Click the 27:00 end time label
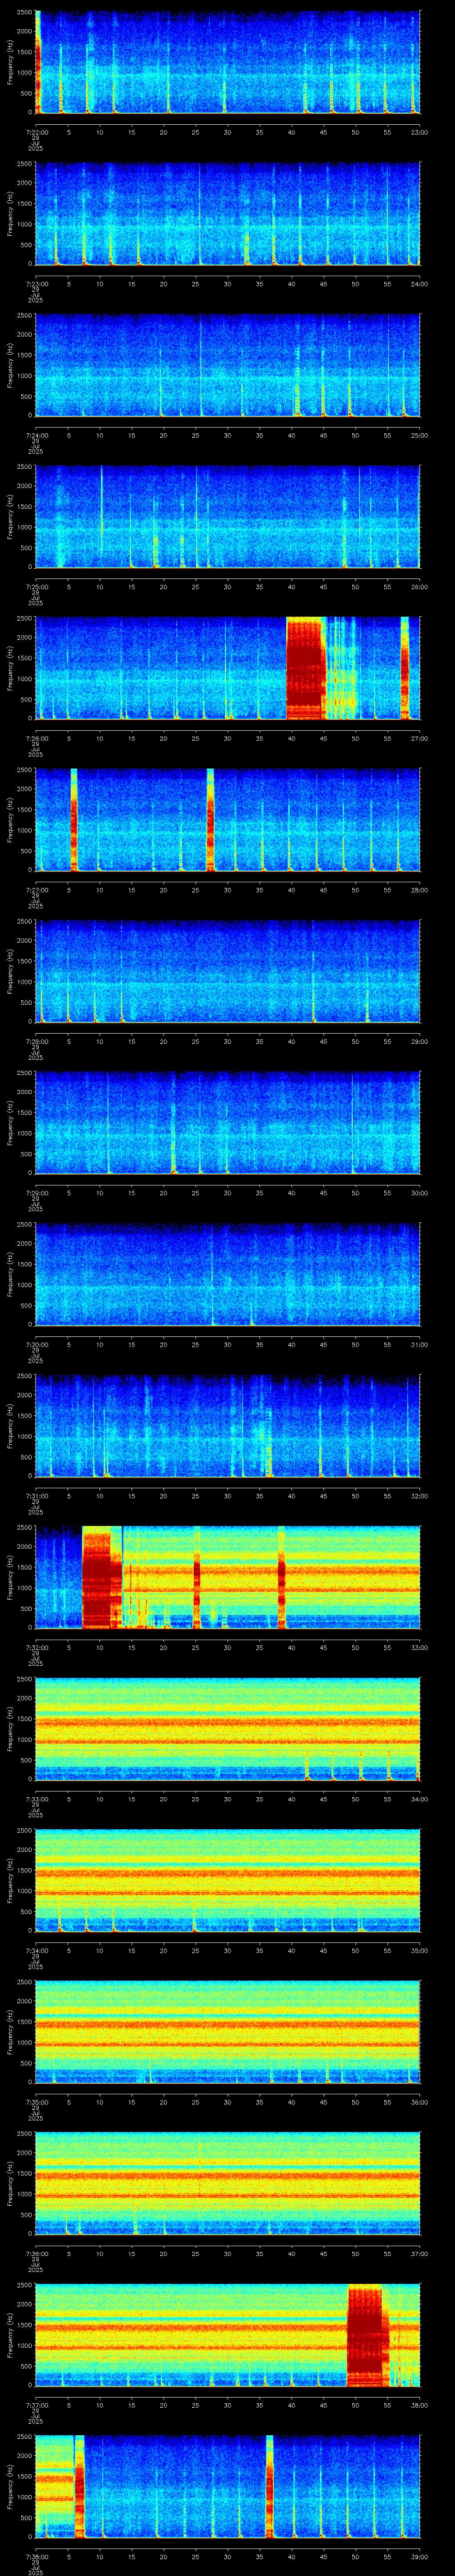The height and width of the screenshot is (2576, 455). (419, 738)
